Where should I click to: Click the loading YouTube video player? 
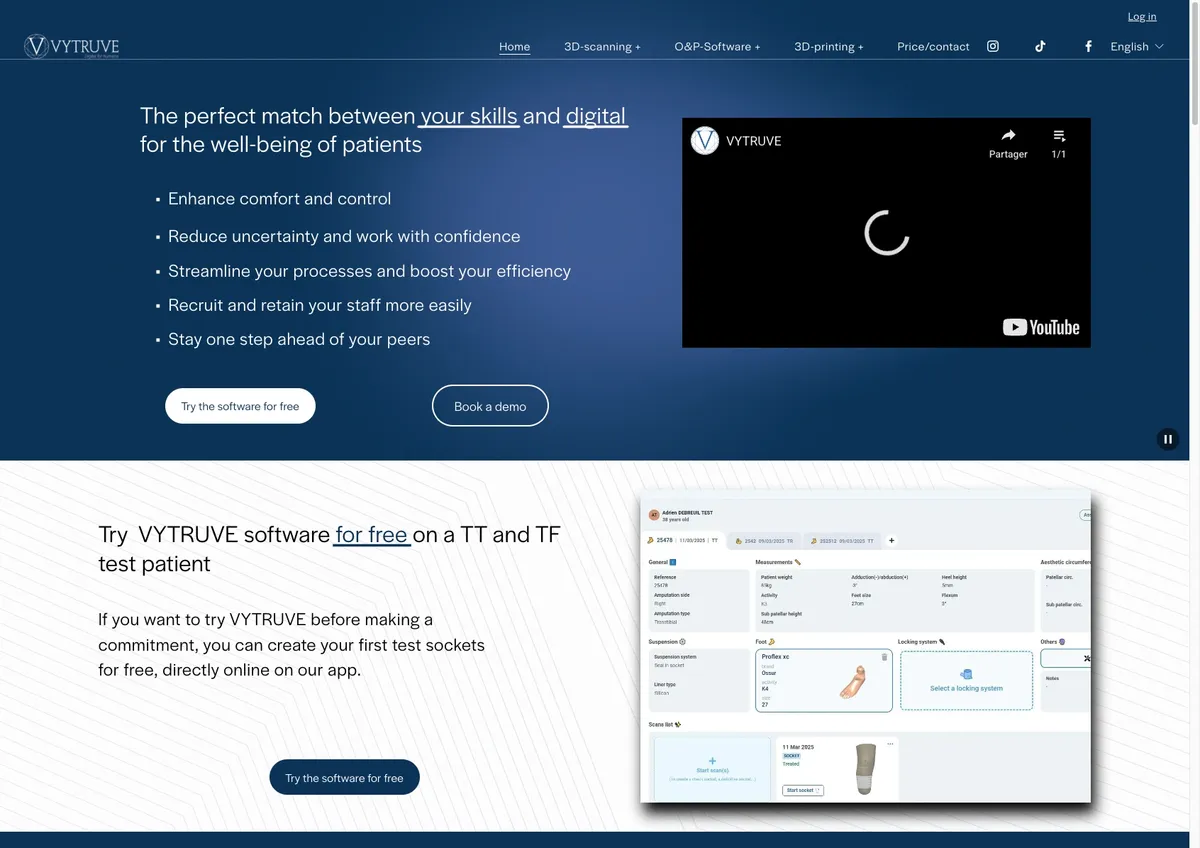886,233
